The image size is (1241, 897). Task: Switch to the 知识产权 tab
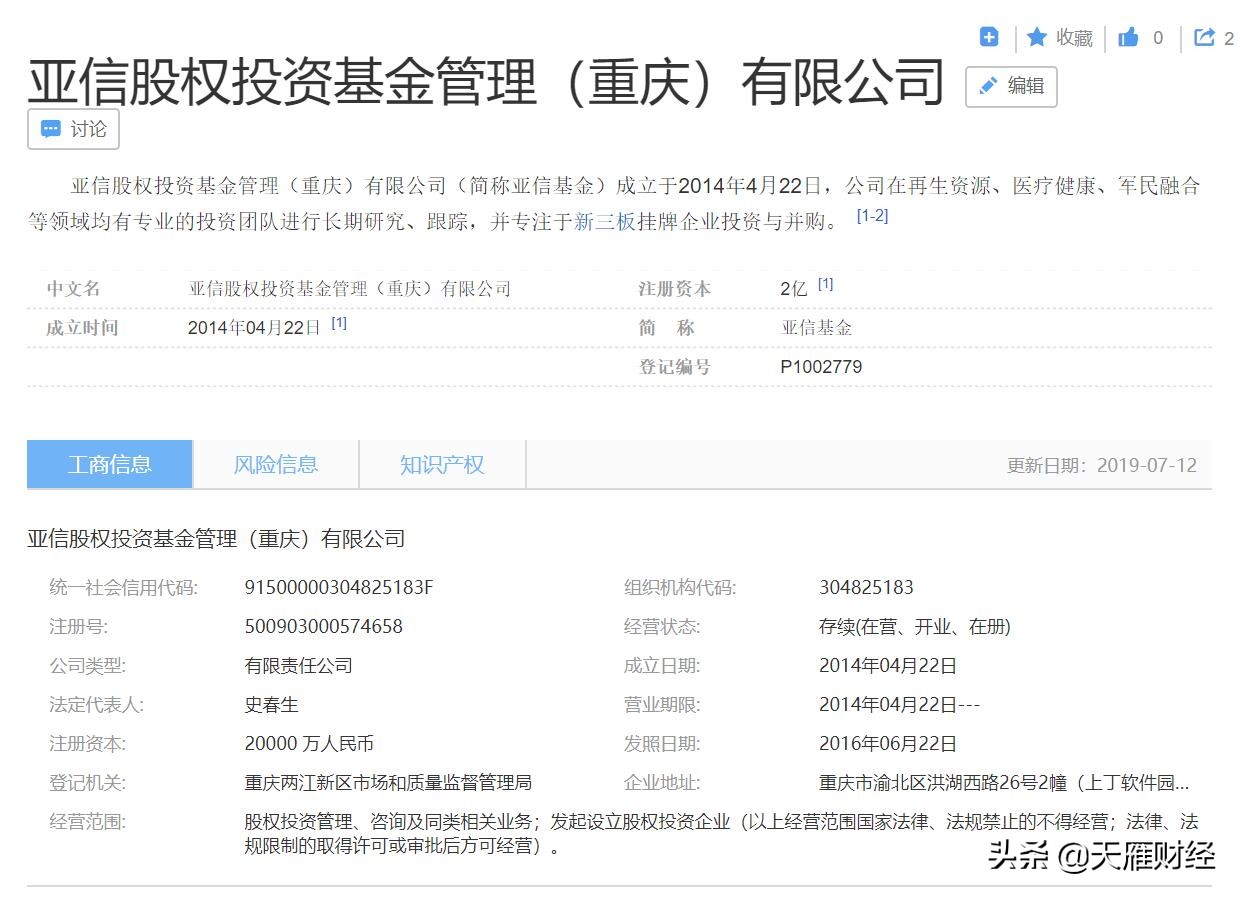(442, 463)
